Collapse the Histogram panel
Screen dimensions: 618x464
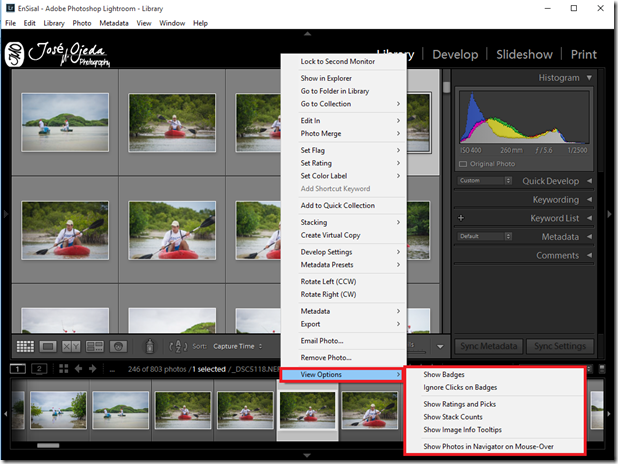(589, 78)
